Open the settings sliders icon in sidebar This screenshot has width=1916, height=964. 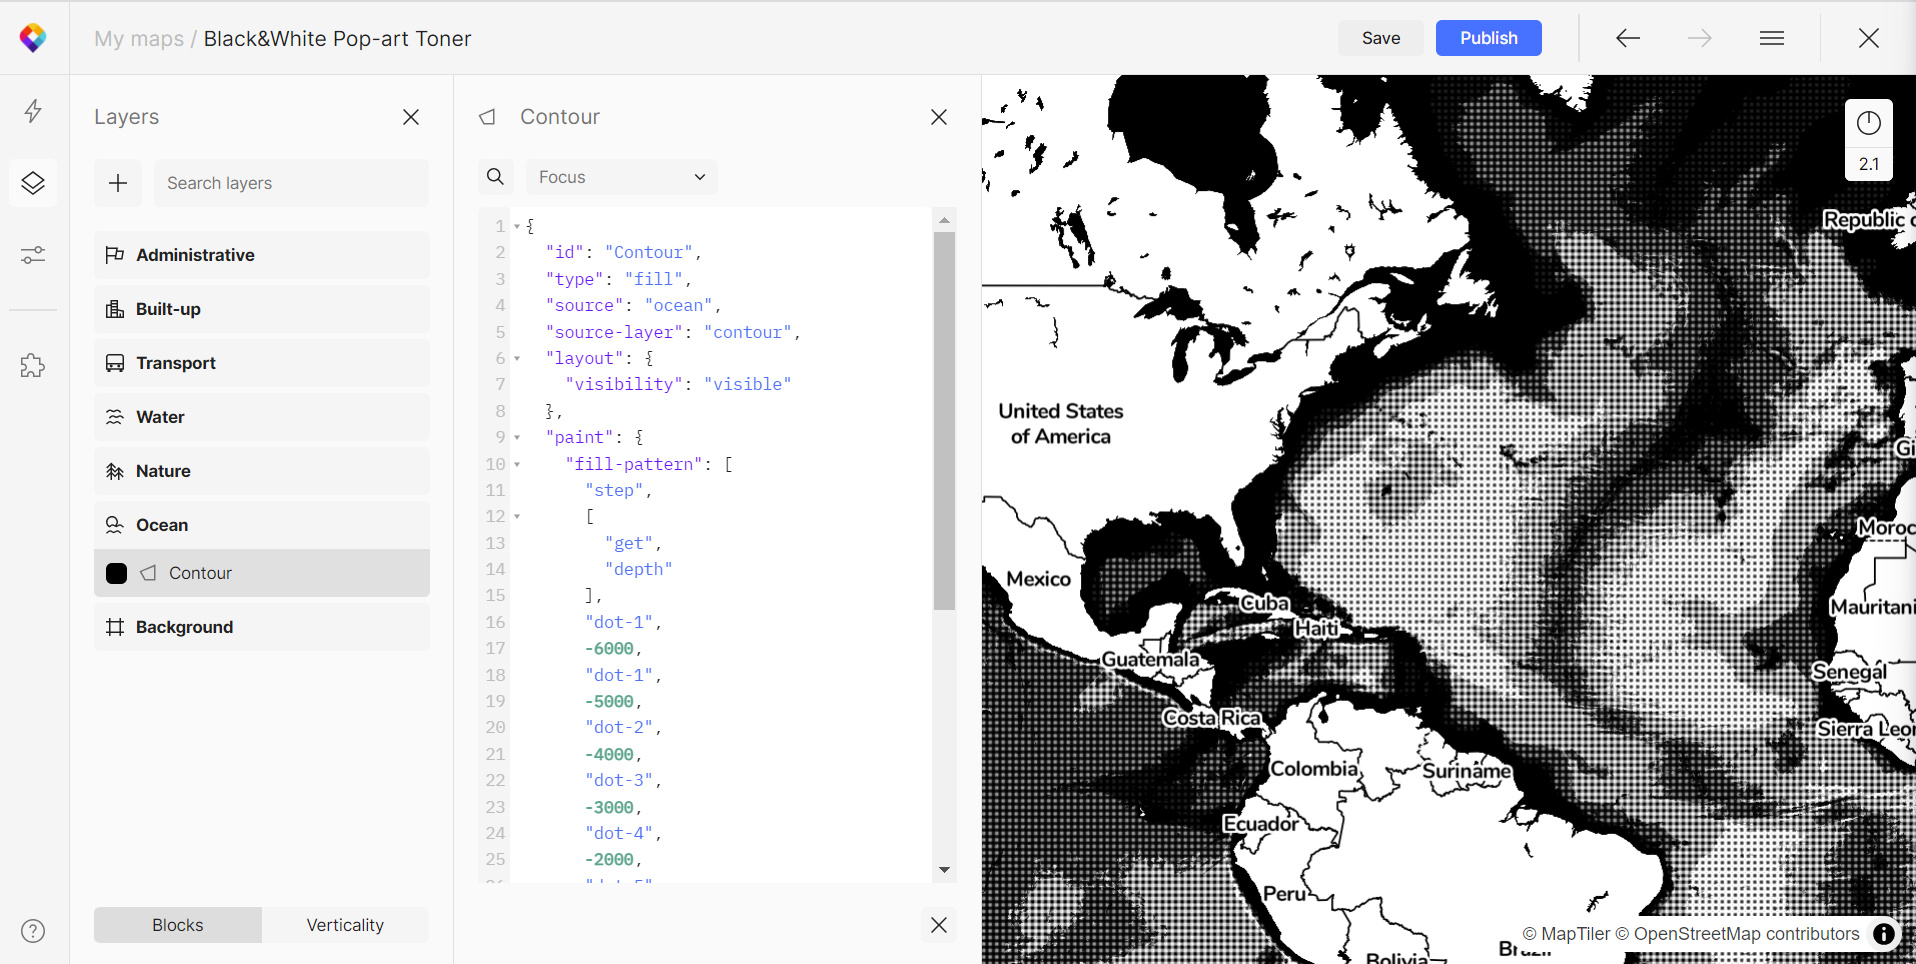click(x=33, y=255)
